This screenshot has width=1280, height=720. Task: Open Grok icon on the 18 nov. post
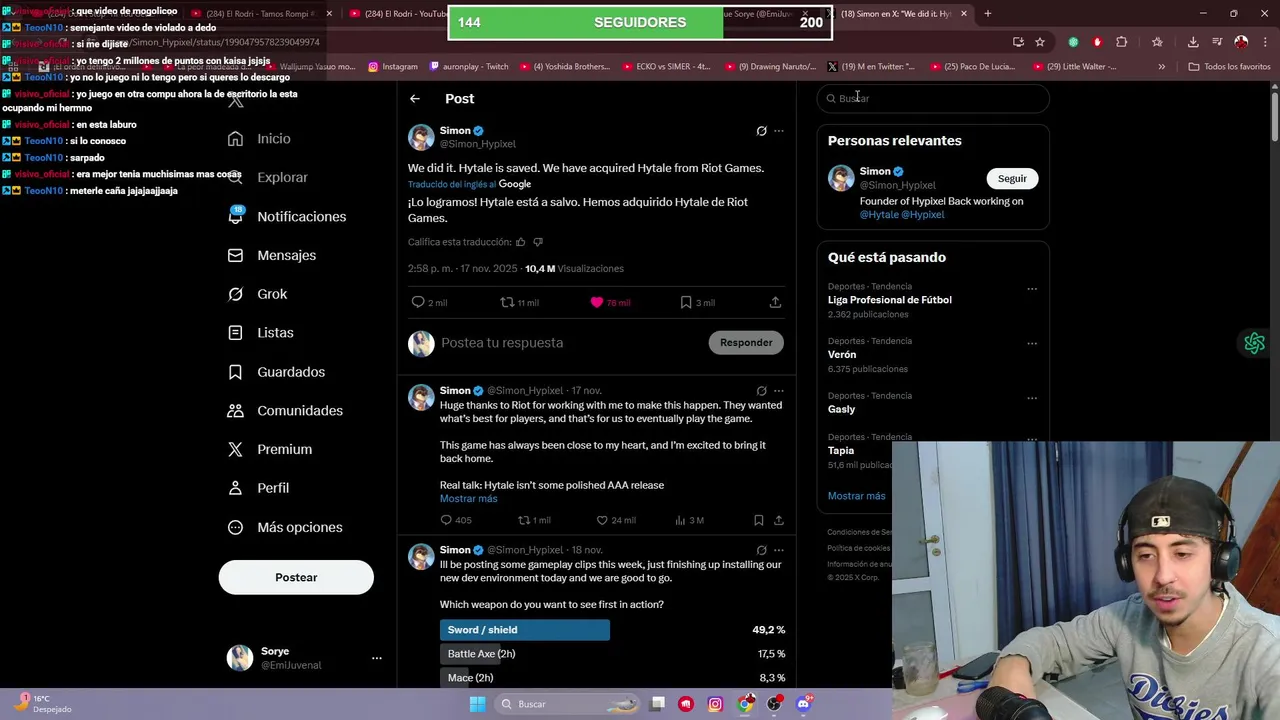(x=761, y=550)
